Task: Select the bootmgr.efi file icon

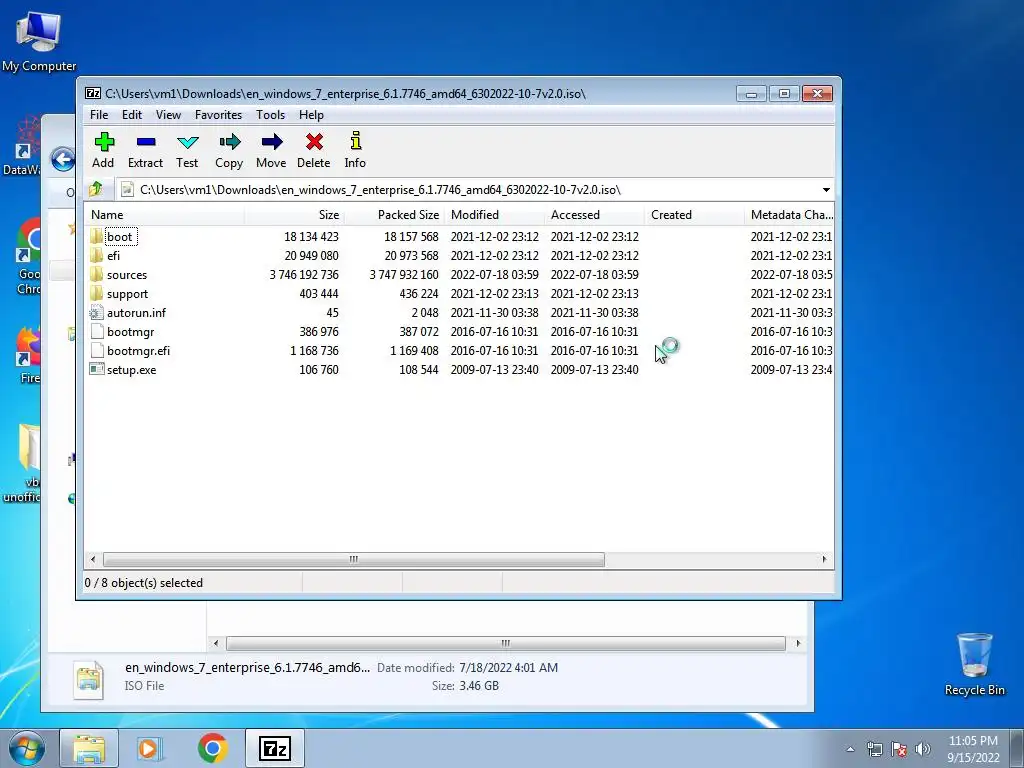Action: (x=97, y=350)
